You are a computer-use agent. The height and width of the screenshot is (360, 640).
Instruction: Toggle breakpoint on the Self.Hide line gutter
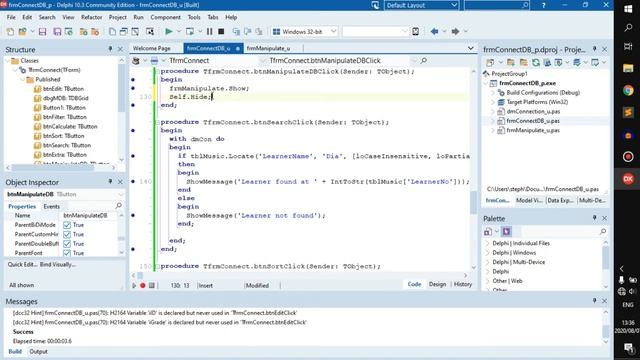tap(133, 97)
